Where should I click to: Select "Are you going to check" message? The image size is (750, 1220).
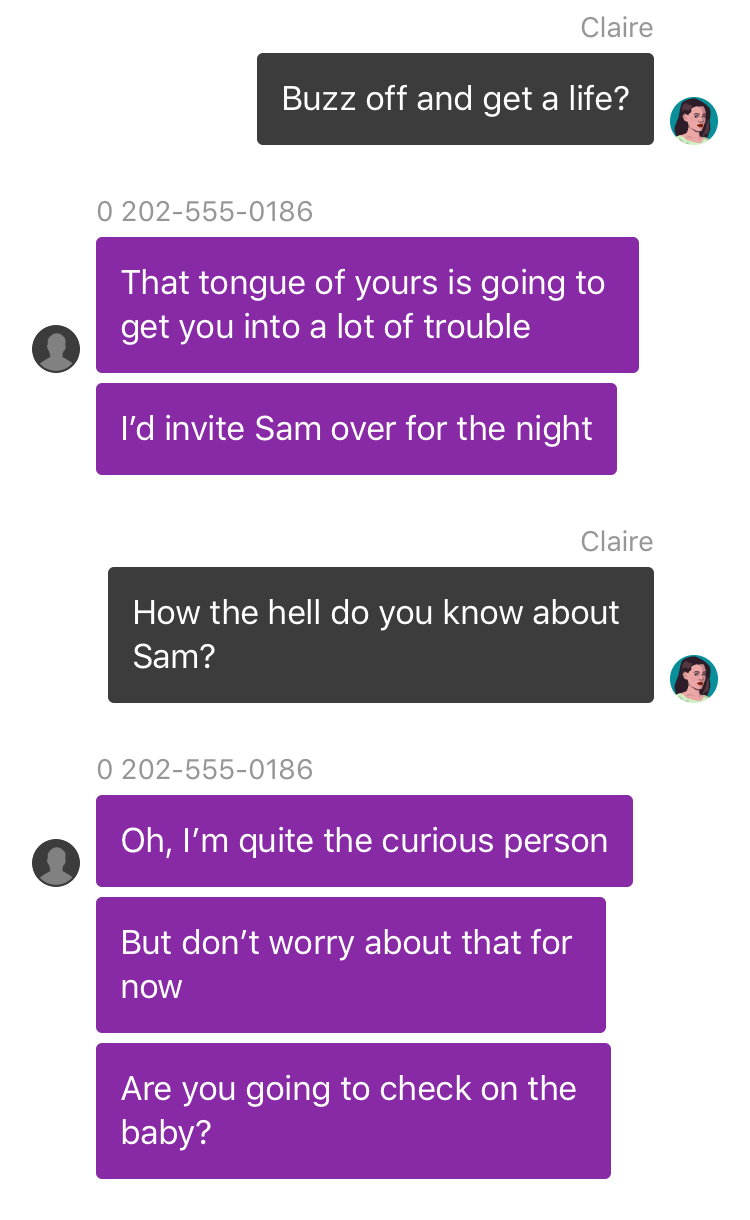pos(353,1111)
